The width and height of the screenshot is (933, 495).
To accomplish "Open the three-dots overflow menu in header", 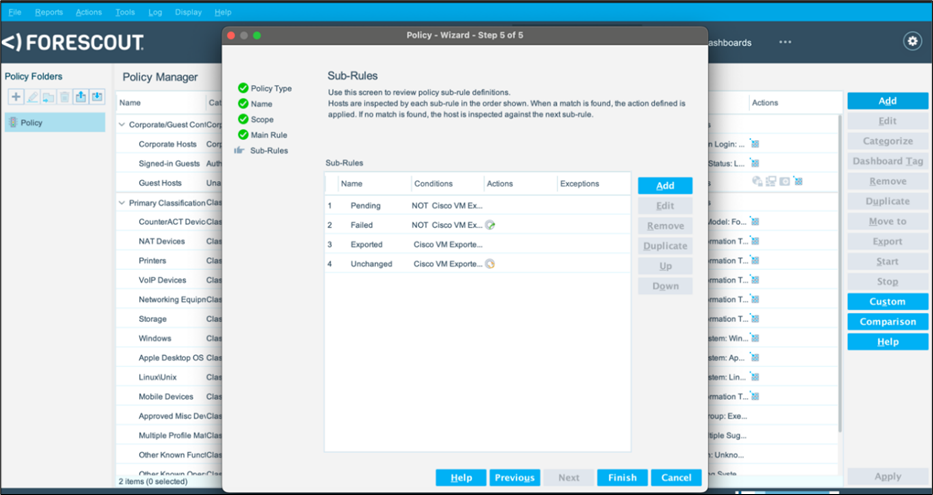I will pyautogui.click(x=785, y=42).
